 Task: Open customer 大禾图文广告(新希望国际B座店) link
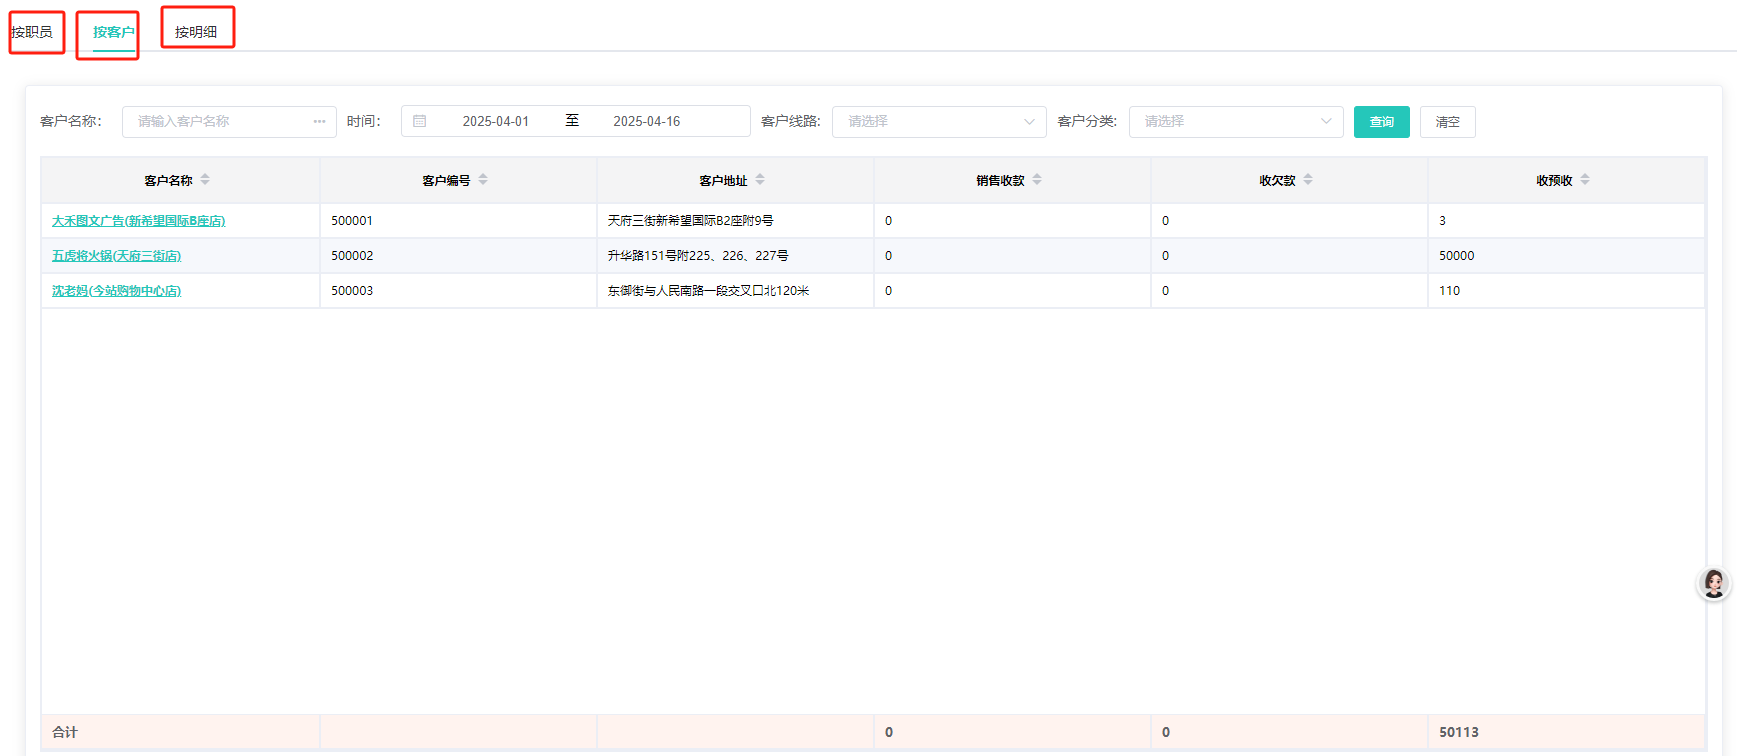(x=138, y=221)
